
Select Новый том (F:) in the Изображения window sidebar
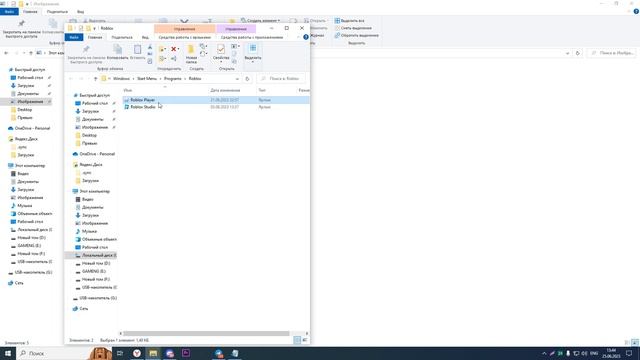31,254
